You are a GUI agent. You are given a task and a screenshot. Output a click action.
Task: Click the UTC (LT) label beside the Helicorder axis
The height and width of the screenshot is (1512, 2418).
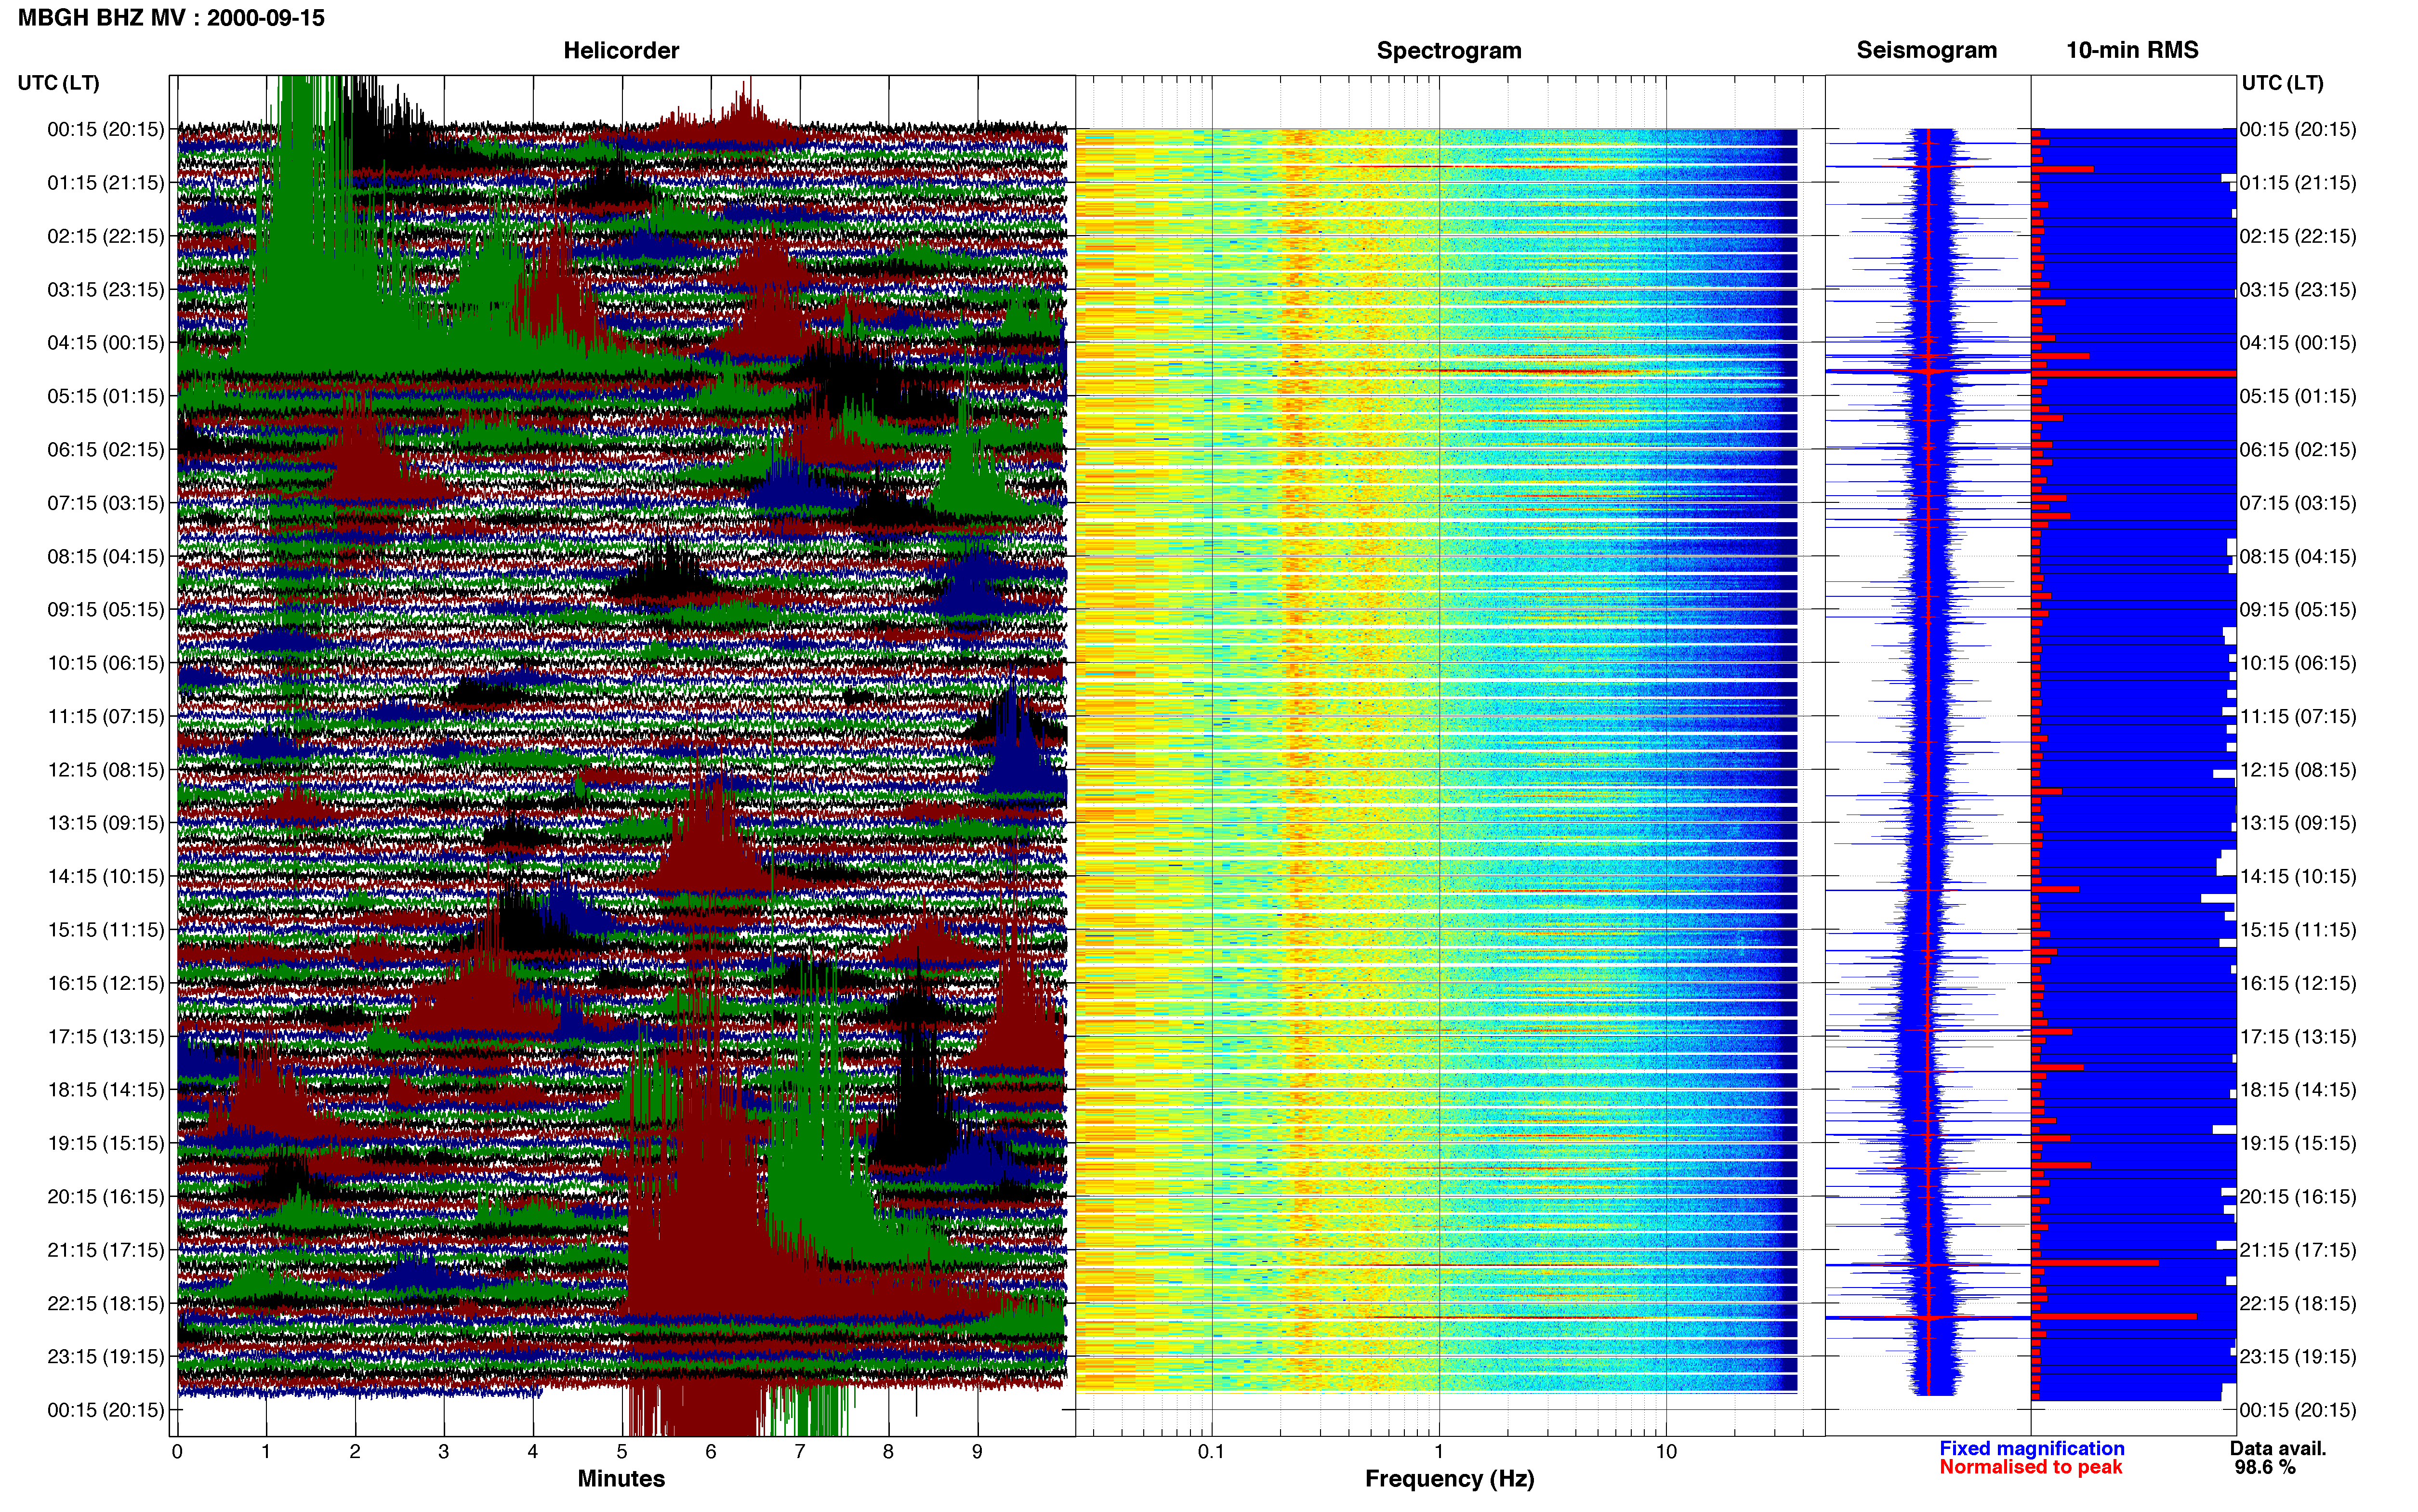pyautogui.click(x=58, y=83)
